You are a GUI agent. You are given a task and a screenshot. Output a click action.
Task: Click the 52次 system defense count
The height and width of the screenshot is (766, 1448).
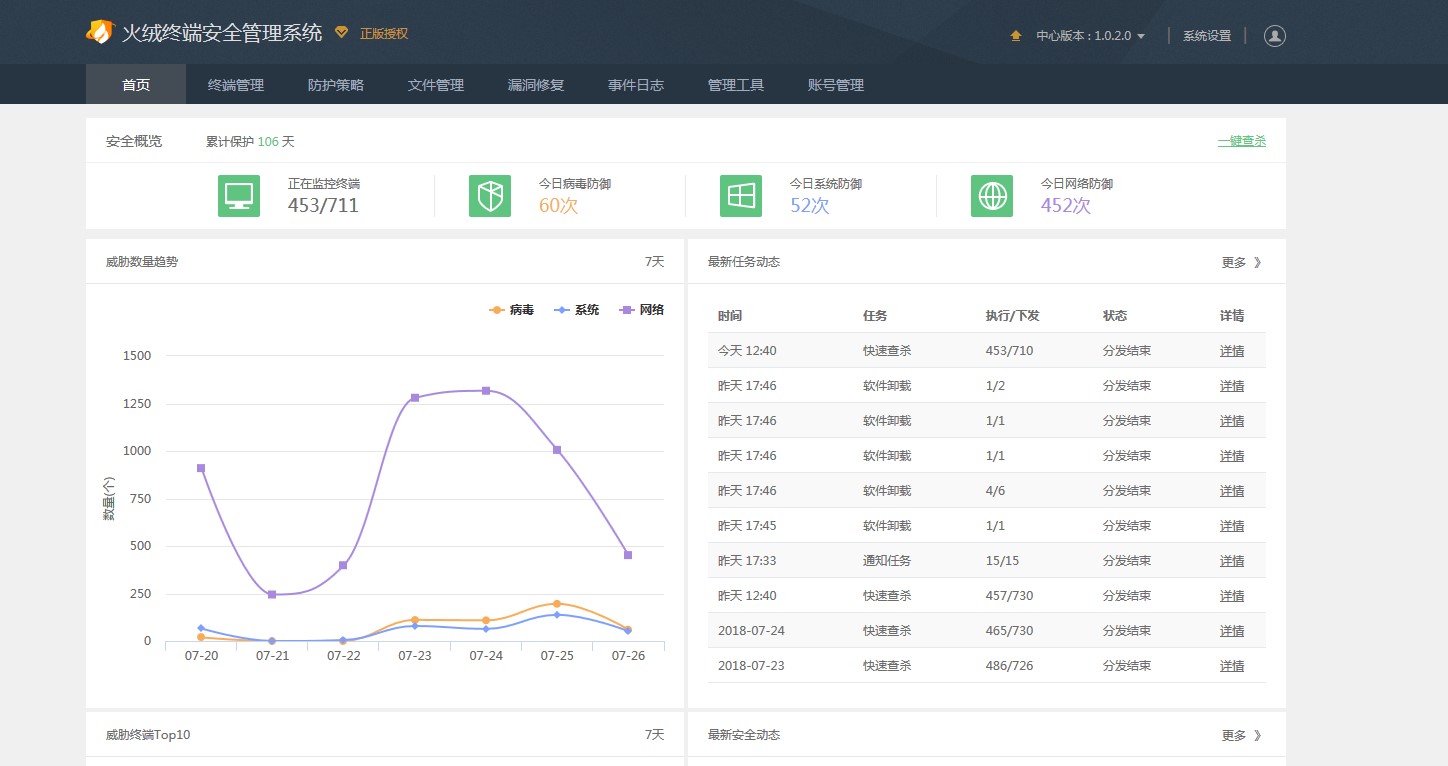809,206
